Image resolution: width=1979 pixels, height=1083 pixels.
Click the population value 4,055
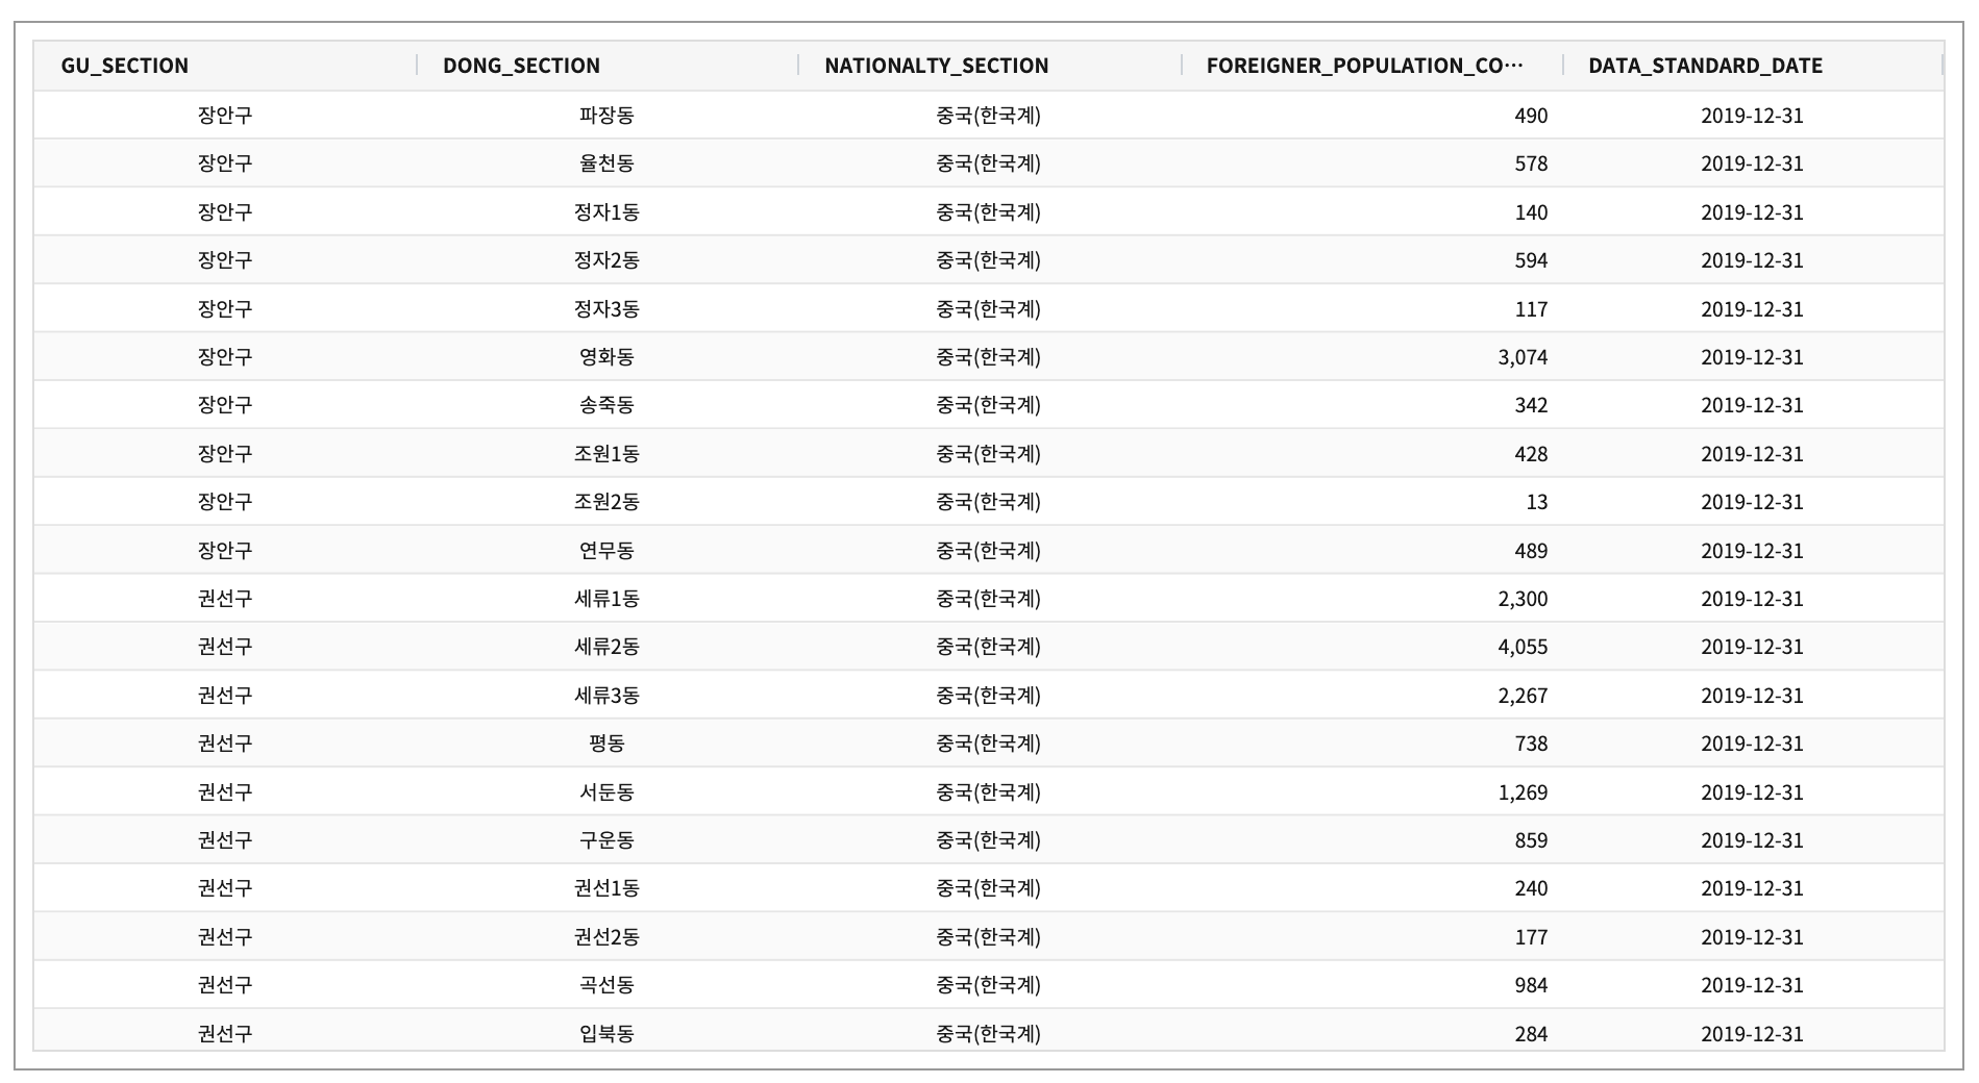click(1523, 647)
